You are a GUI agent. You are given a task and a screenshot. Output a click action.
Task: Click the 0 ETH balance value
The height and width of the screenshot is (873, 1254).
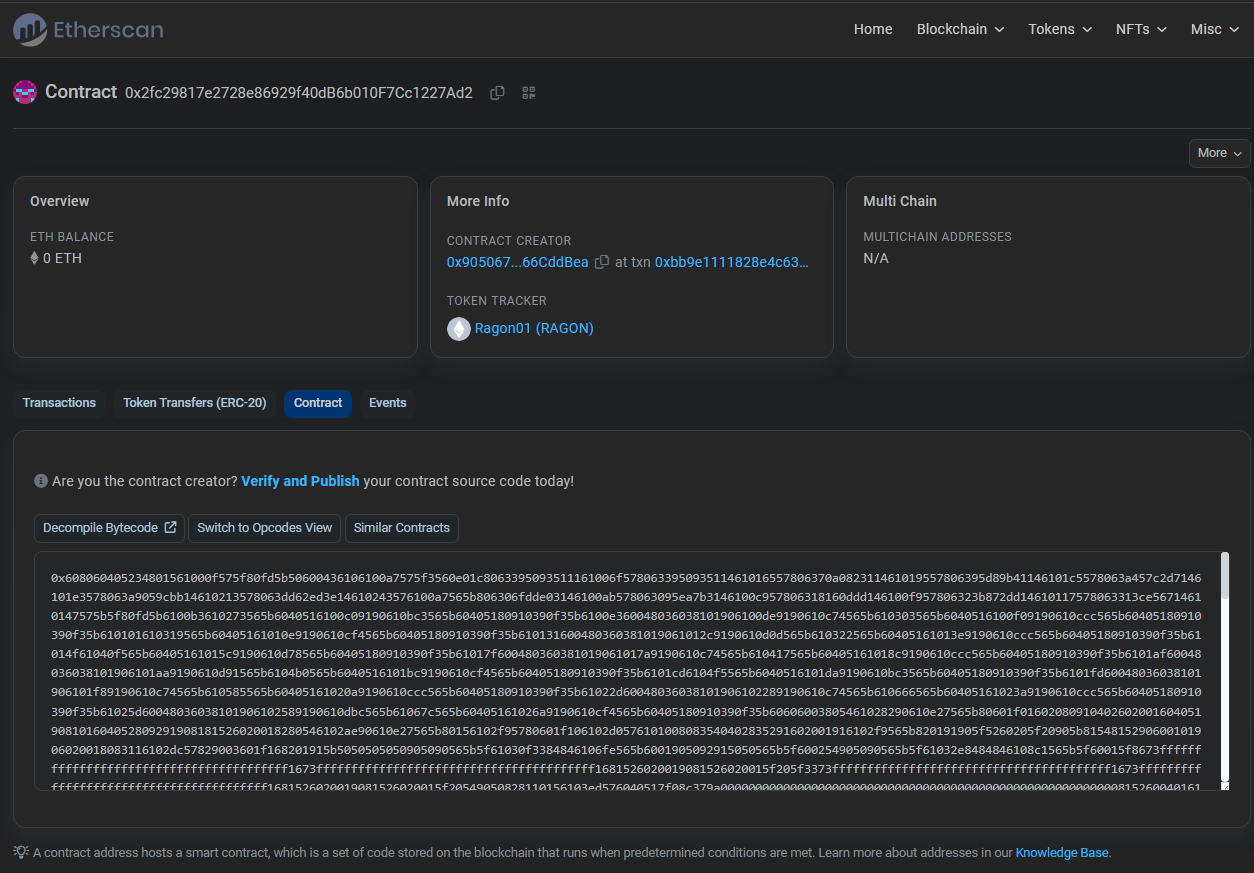(62, 258)
